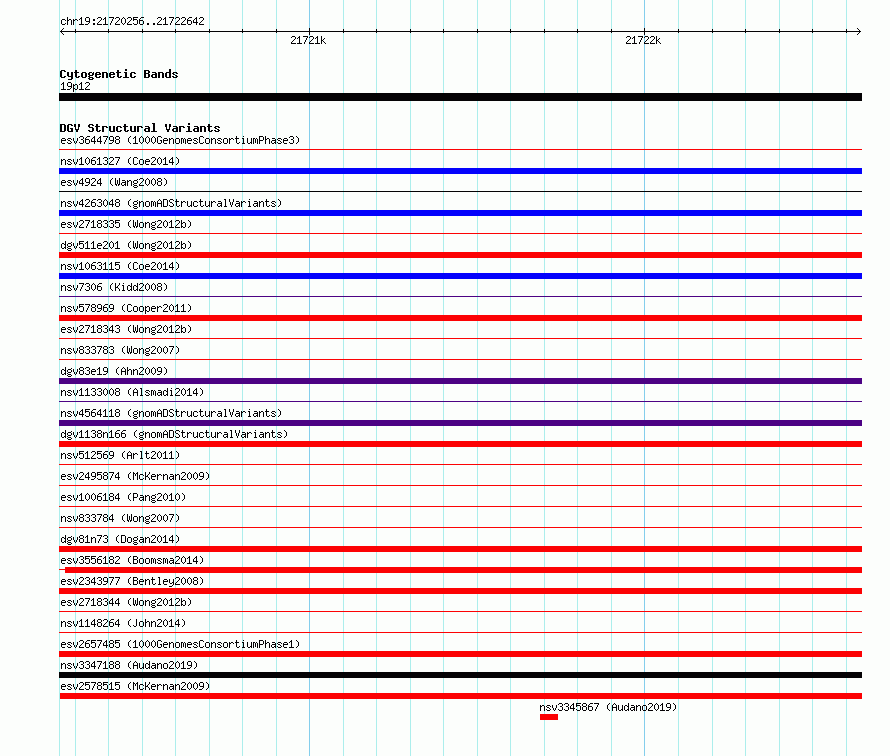The image size is (890, 756).
Task: Click nsv512569 (Arlt2011) variant label
Action: pyautogui.click(x=120, y=455)
